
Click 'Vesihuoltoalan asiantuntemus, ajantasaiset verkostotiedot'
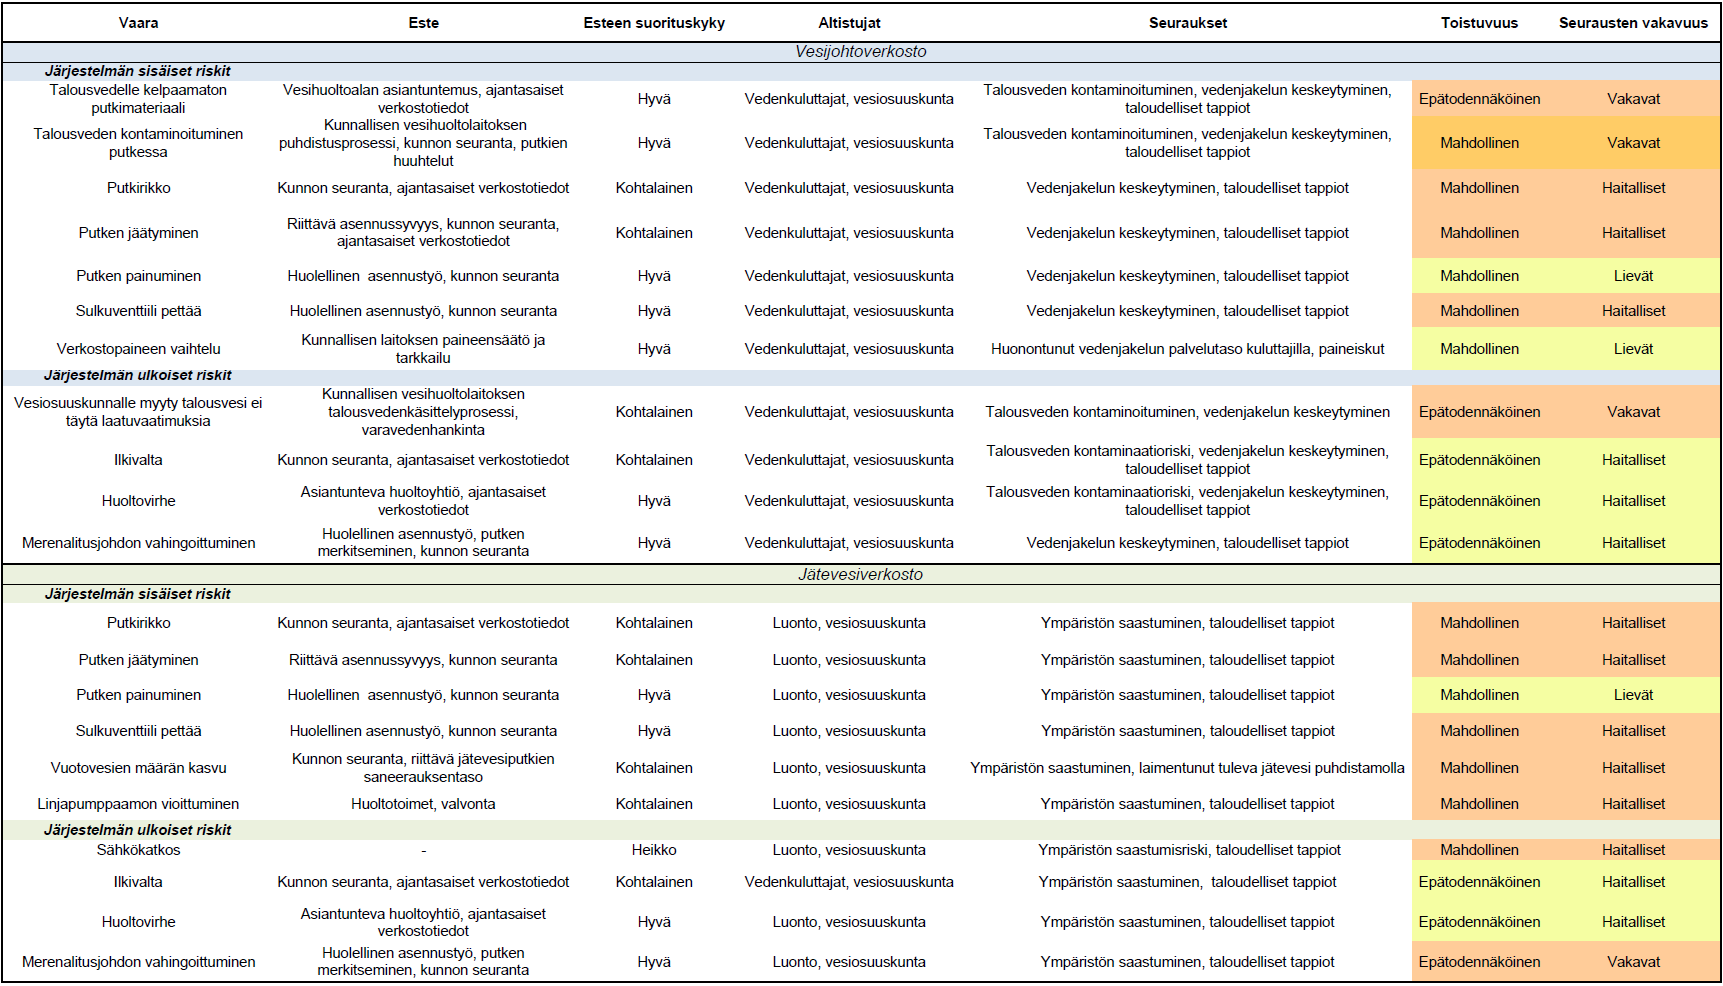pos(423,99)
